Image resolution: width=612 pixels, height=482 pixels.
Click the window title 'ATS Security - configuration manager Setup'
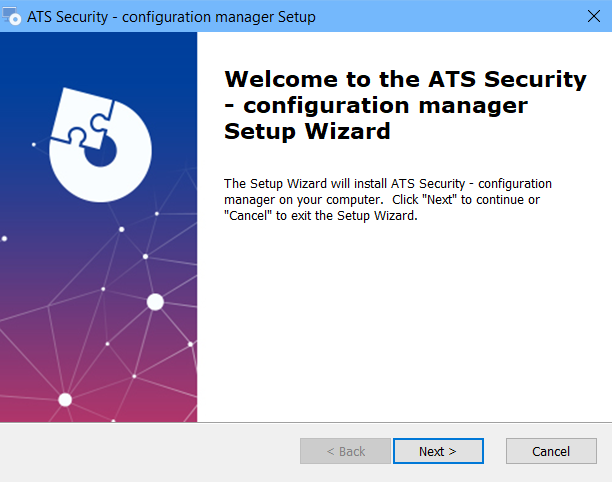click(171, 17)
